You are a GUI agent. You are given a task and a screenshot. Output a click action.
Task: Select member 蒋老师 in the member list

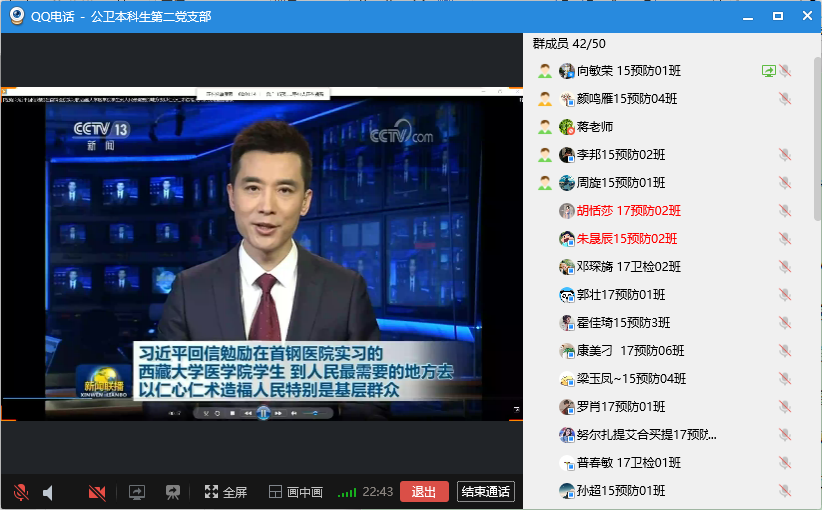tap(594, 127)
